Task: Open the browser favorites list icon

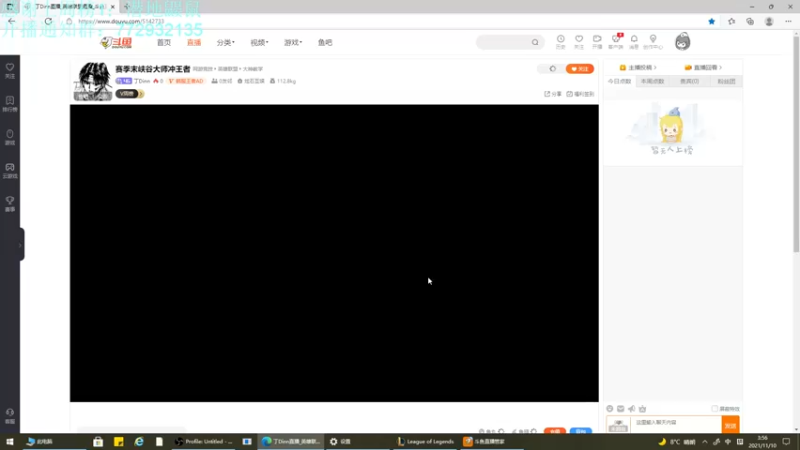Action: pyautogui.click(x=731, y=21)
